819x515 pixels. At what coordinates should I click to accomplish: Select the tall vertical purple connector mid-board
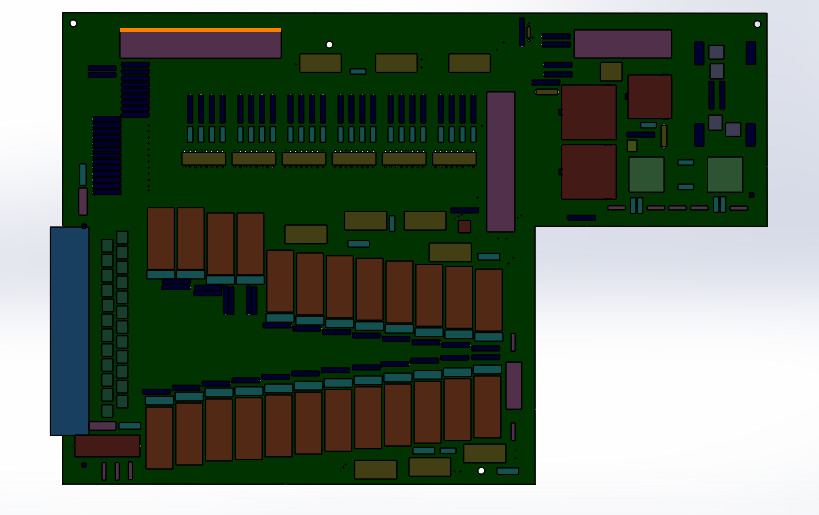[500, 162]
